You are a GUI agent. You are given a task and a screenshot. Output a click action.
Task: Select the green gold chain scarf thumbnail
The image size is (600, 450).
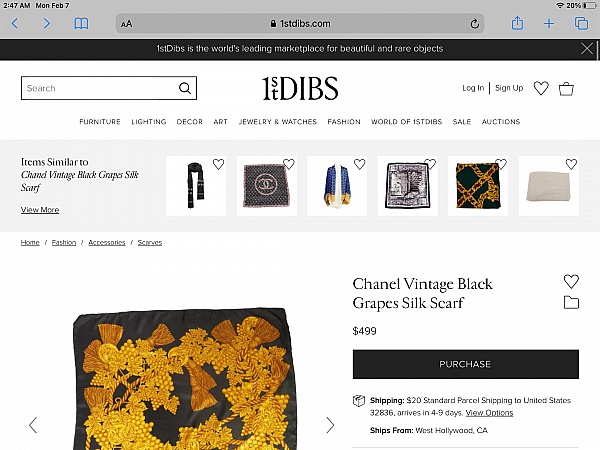tap(478, 186)
